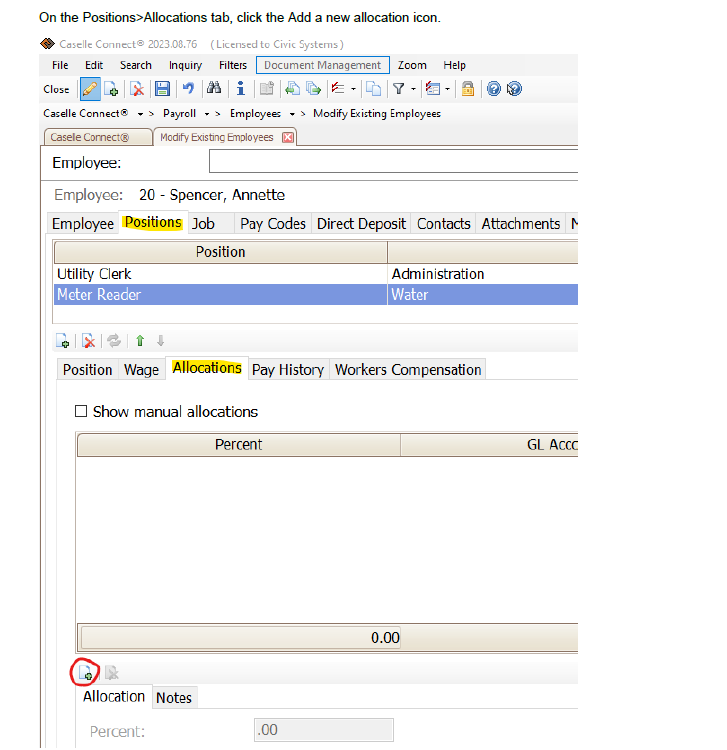Click the red checklist icon in toolbar
This screenshot has width=727, height=750.
pyautogui.click(x=338, y=88)
